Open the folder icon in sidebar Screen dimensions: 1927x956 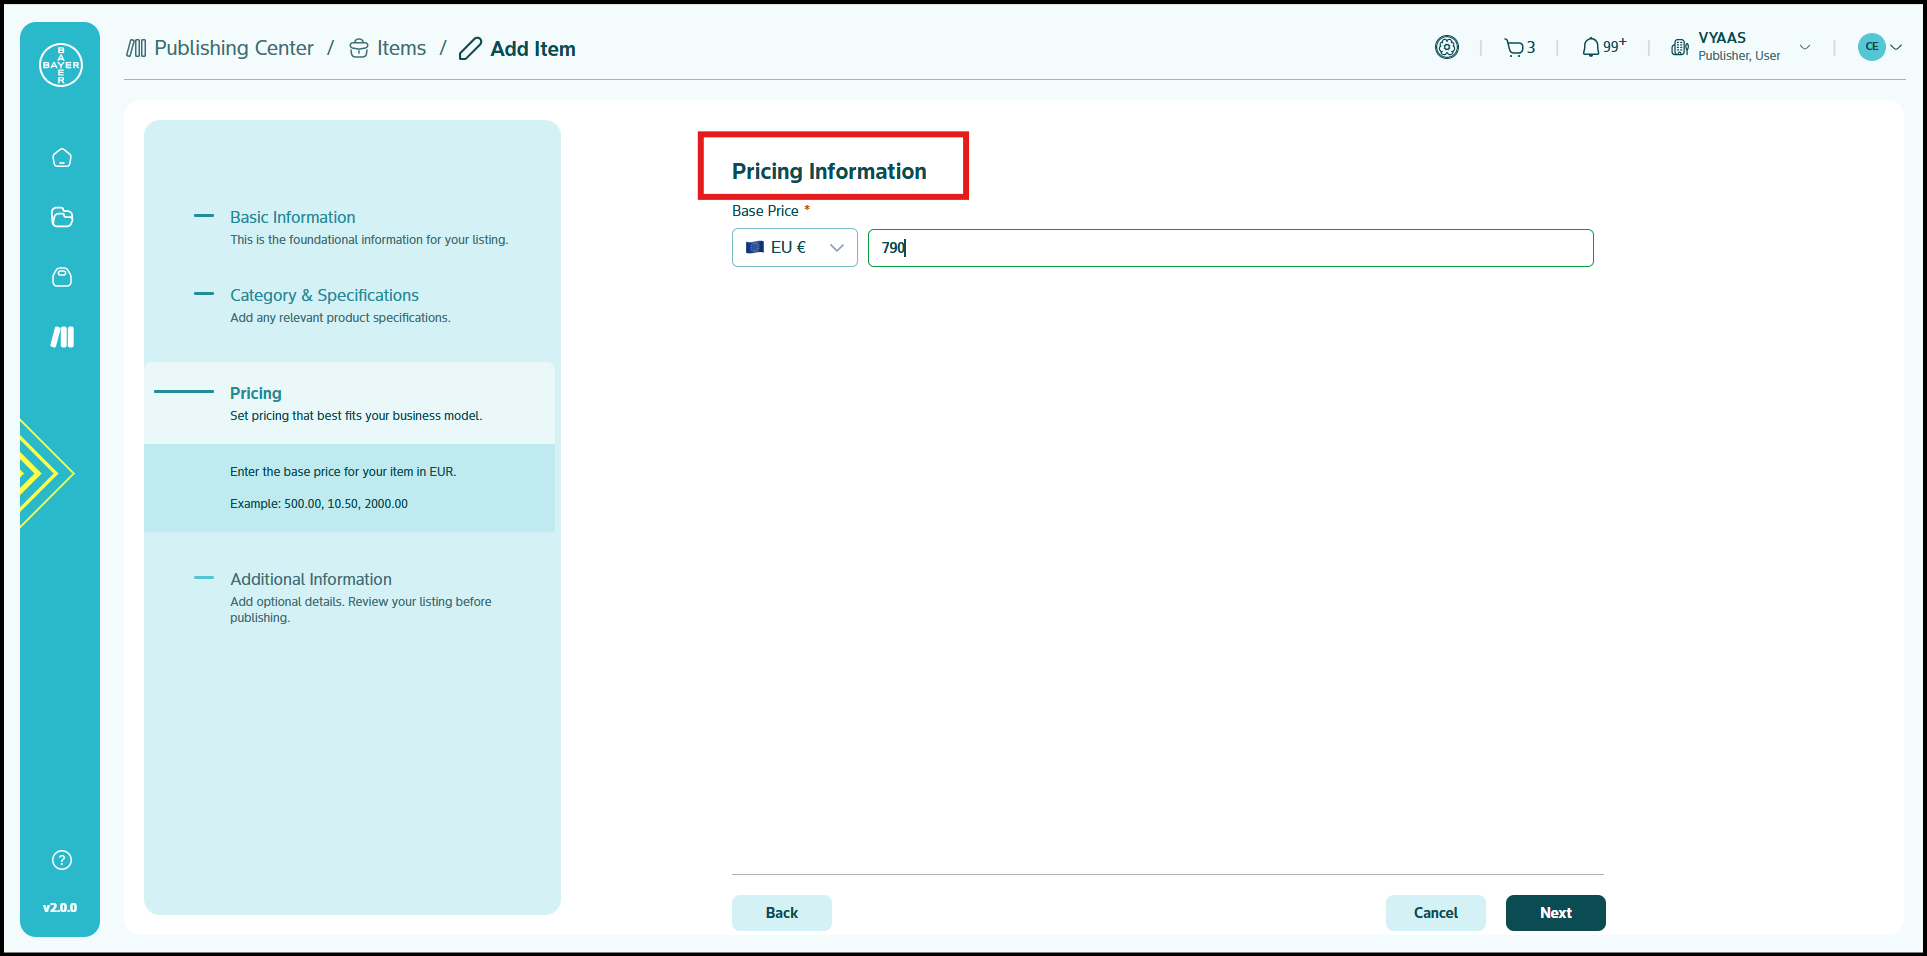coord(62,217)
